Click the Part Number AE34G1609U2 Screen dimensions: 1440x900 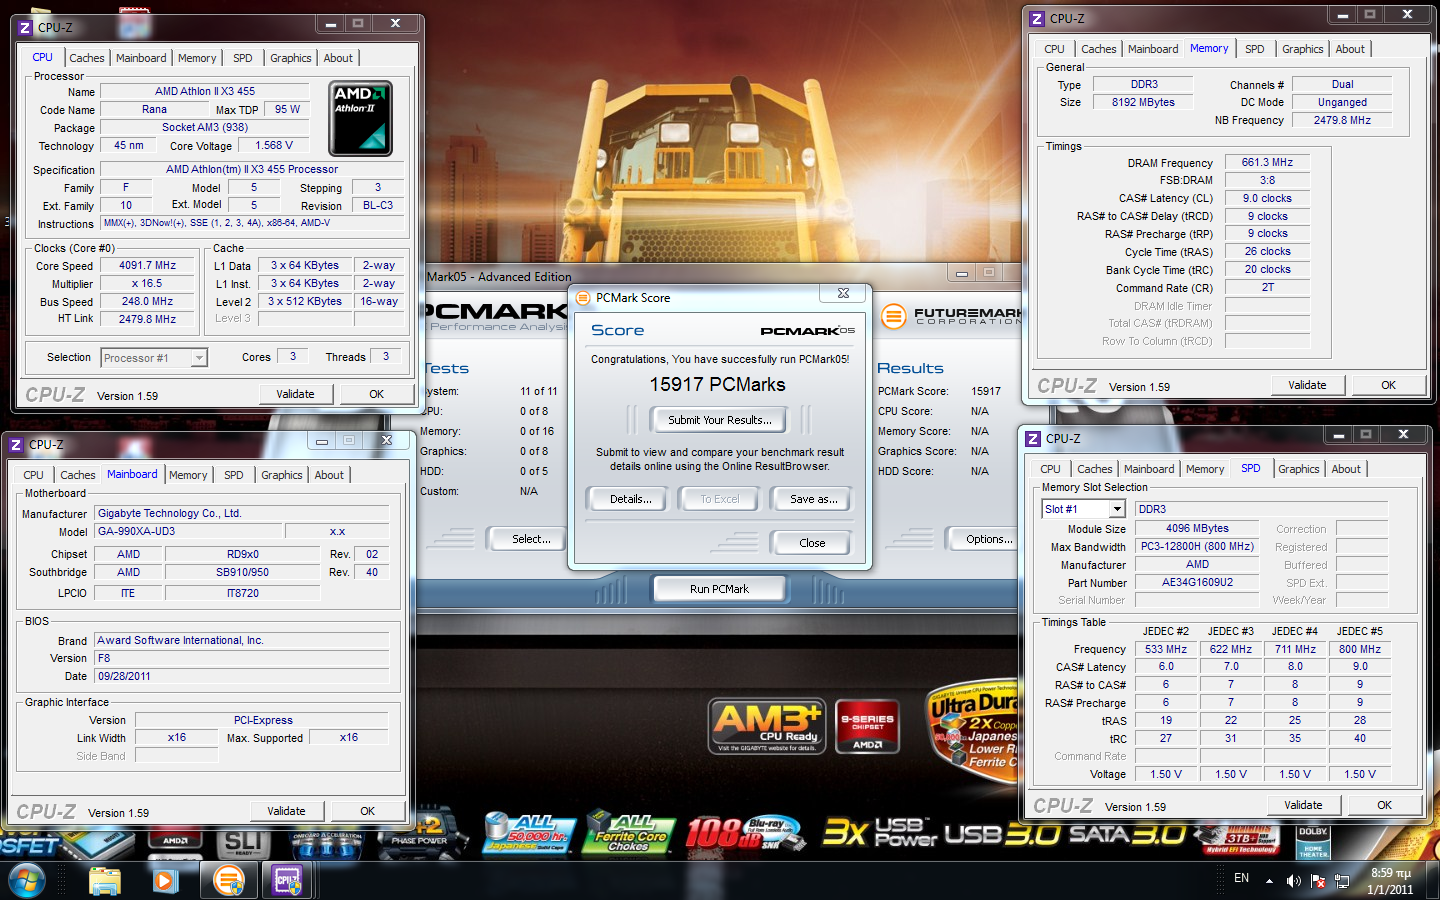1197,582
